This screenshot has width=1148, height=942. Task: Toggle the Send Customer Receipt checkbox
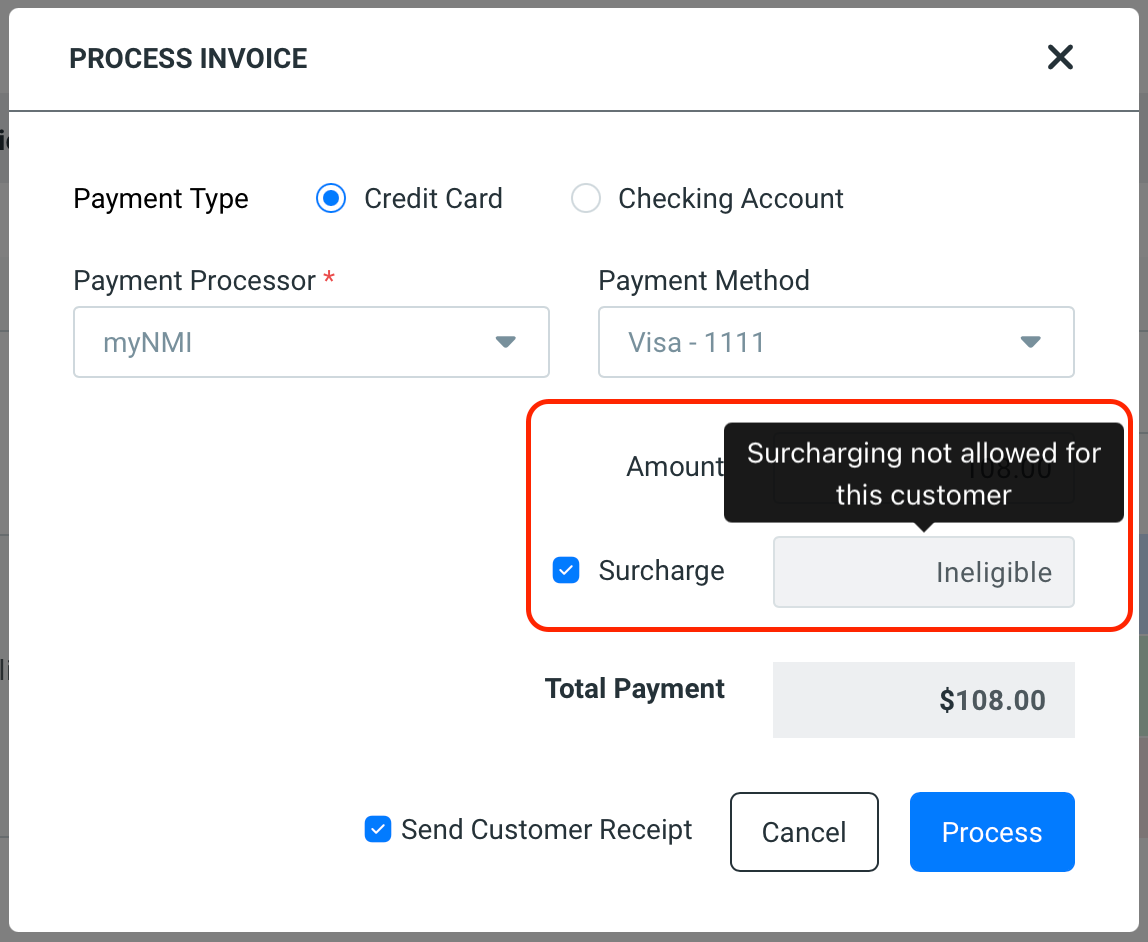pyautogui.click(x=378, y=829)
